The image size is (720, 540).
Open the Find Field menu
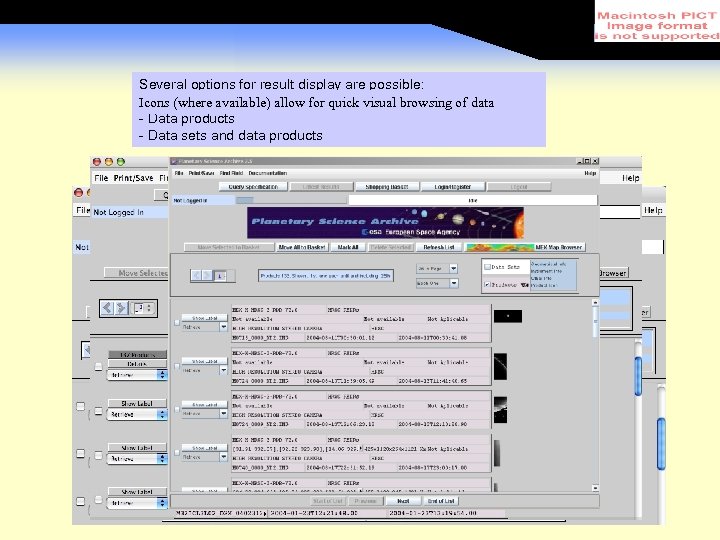231,173
